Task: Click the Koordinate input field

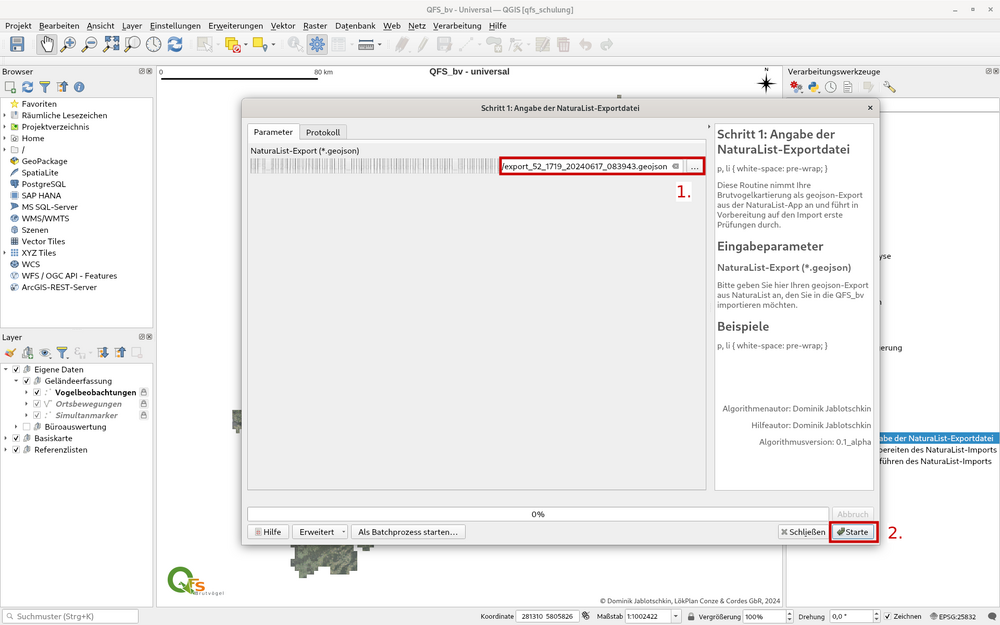Action: (x=548, y=617)
